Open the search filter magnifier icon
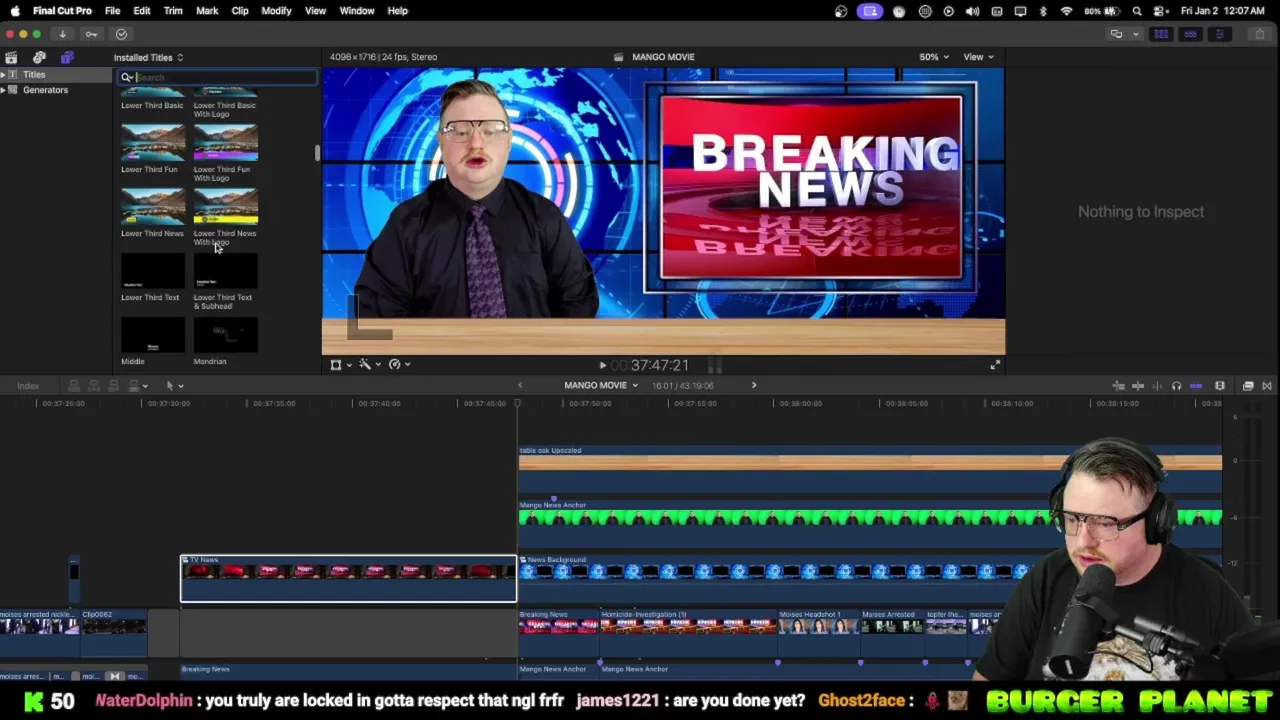 coord(127,77)
